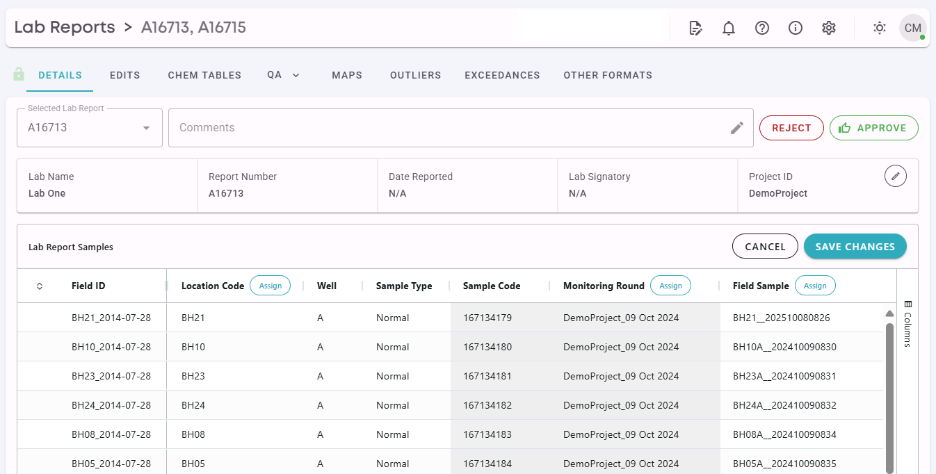The image size is (936, 474).
Task: Approve the lab report
Action: (x=873, y=128)
